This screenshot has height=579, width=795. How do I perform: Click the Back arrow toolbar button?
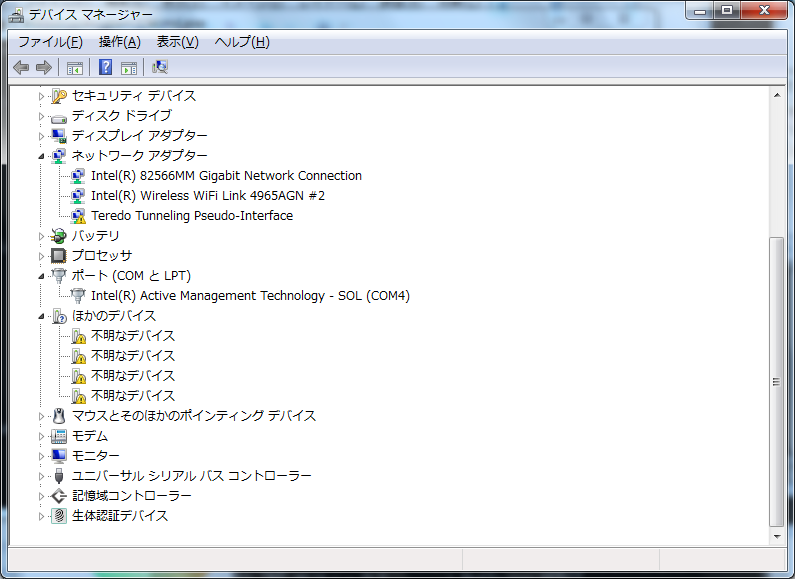pos(21,67)
